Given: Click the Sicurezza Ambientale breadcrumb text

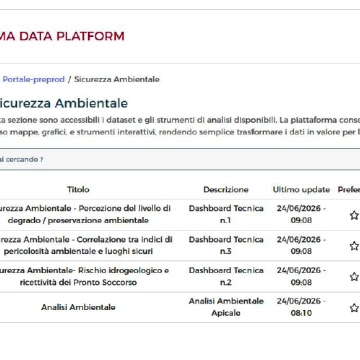Looking at the screenshot, I should [x=117, y=79].
